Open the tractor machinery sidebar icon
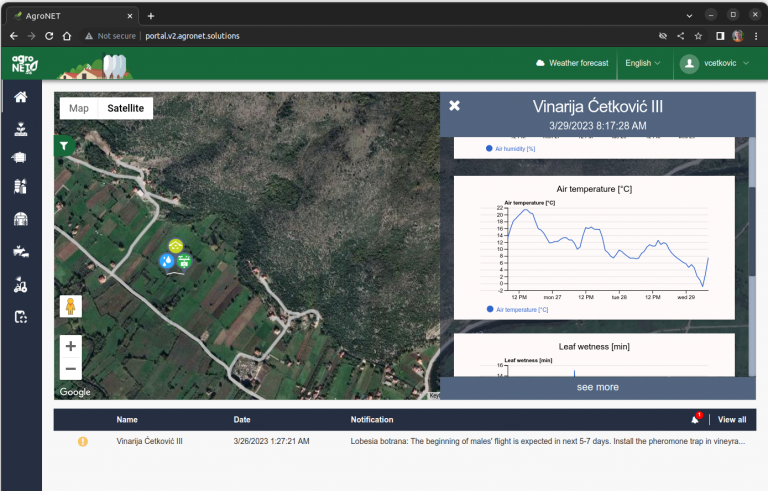 point(20,285)
